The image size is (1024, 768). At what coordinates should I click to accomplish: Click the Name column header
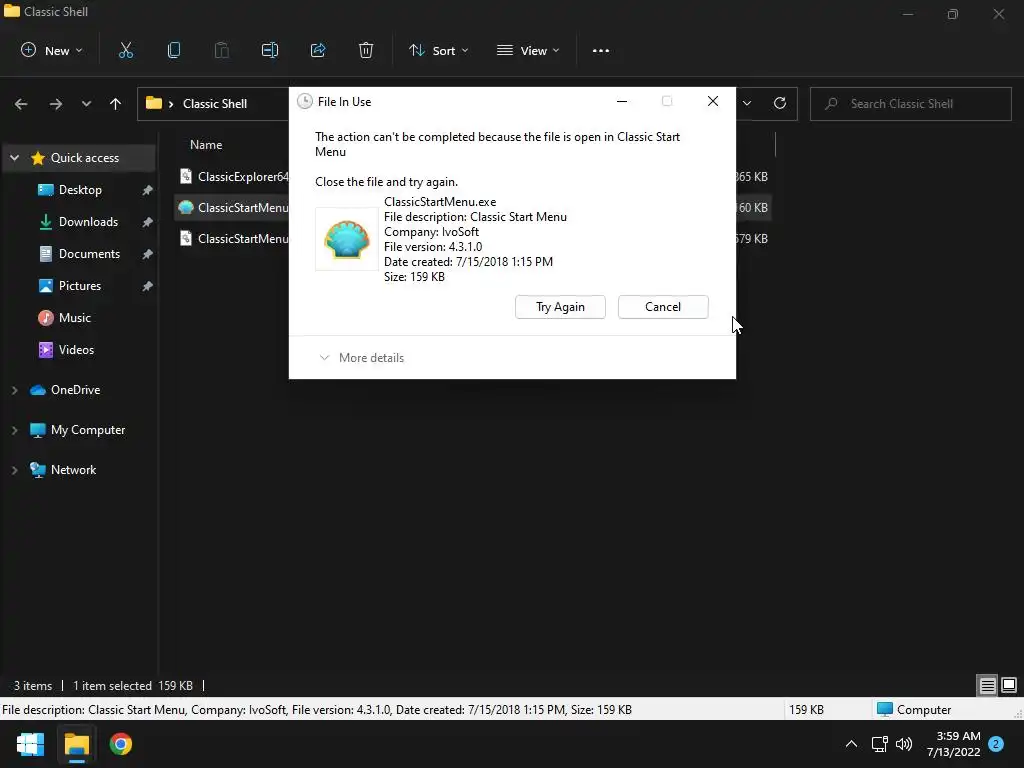[206, 145]
